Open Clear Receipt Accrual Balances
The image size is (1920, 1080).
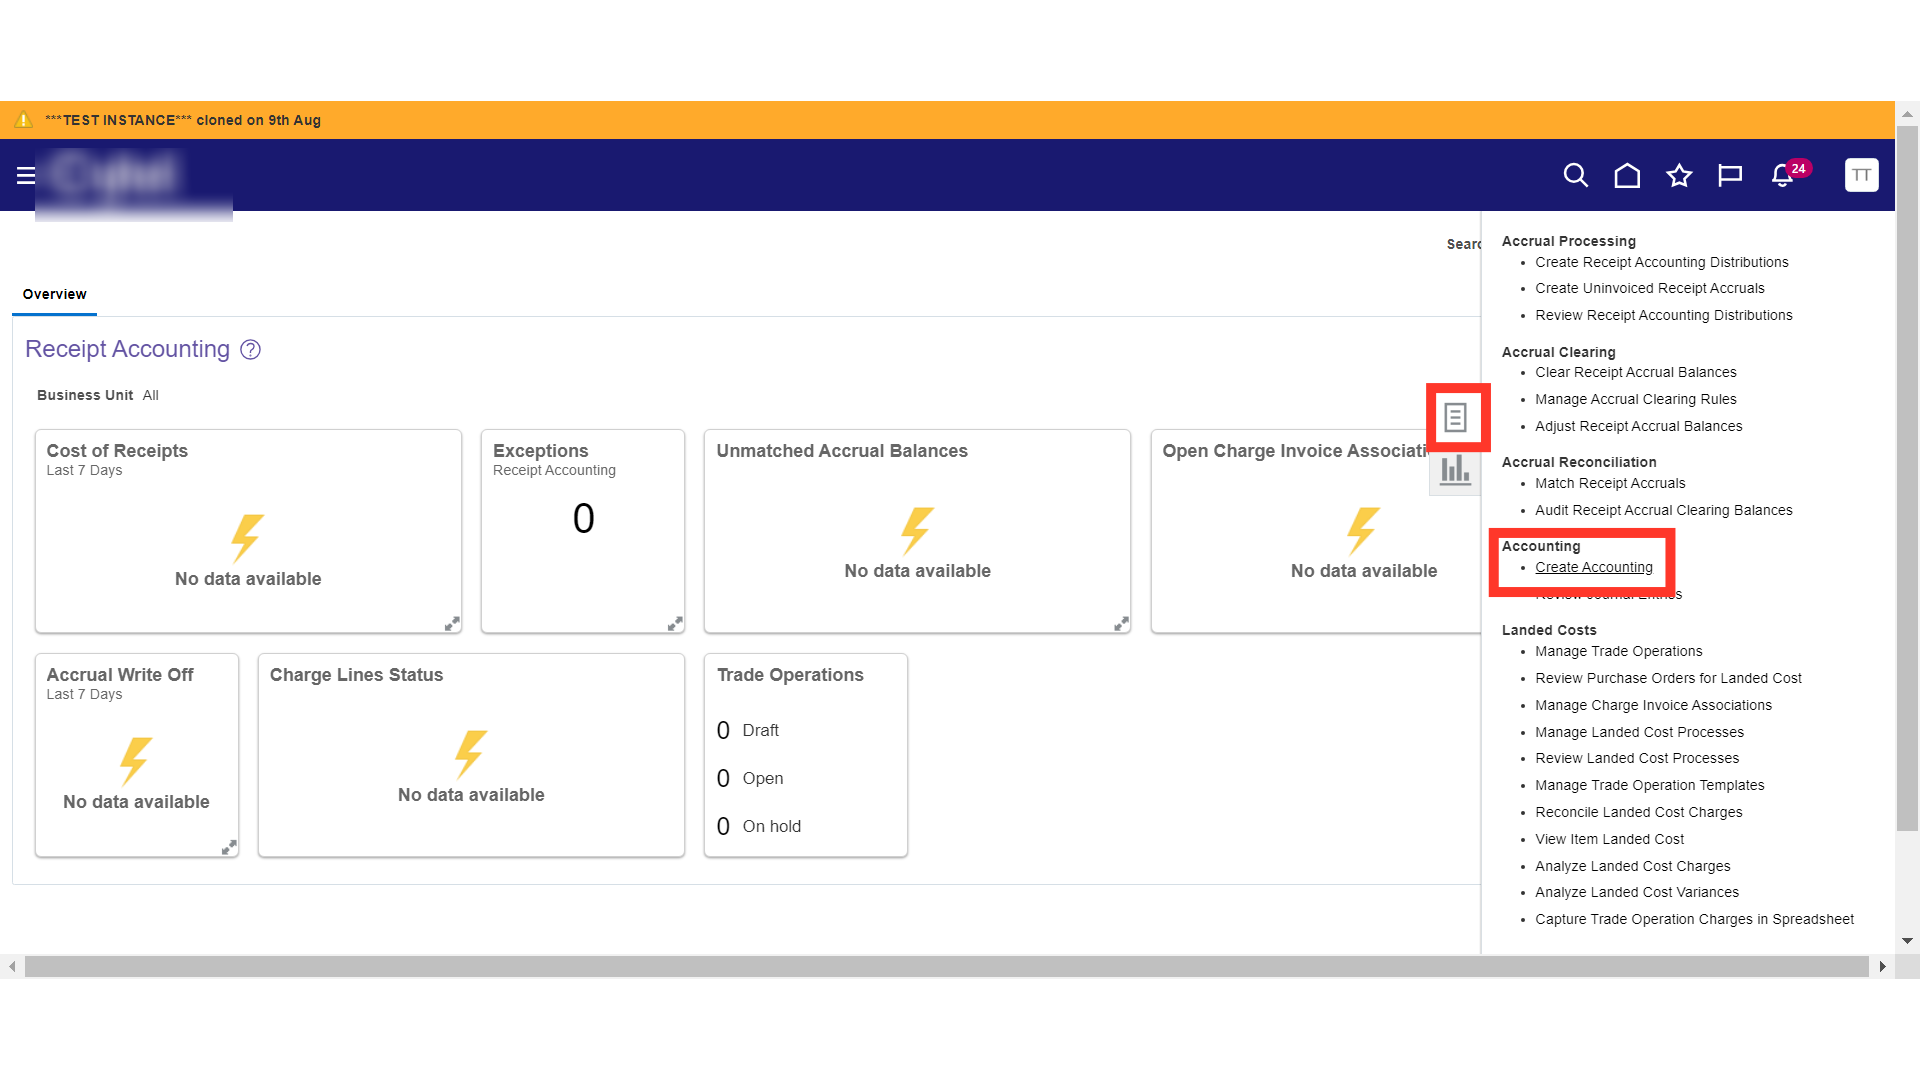pos(1636,372)
